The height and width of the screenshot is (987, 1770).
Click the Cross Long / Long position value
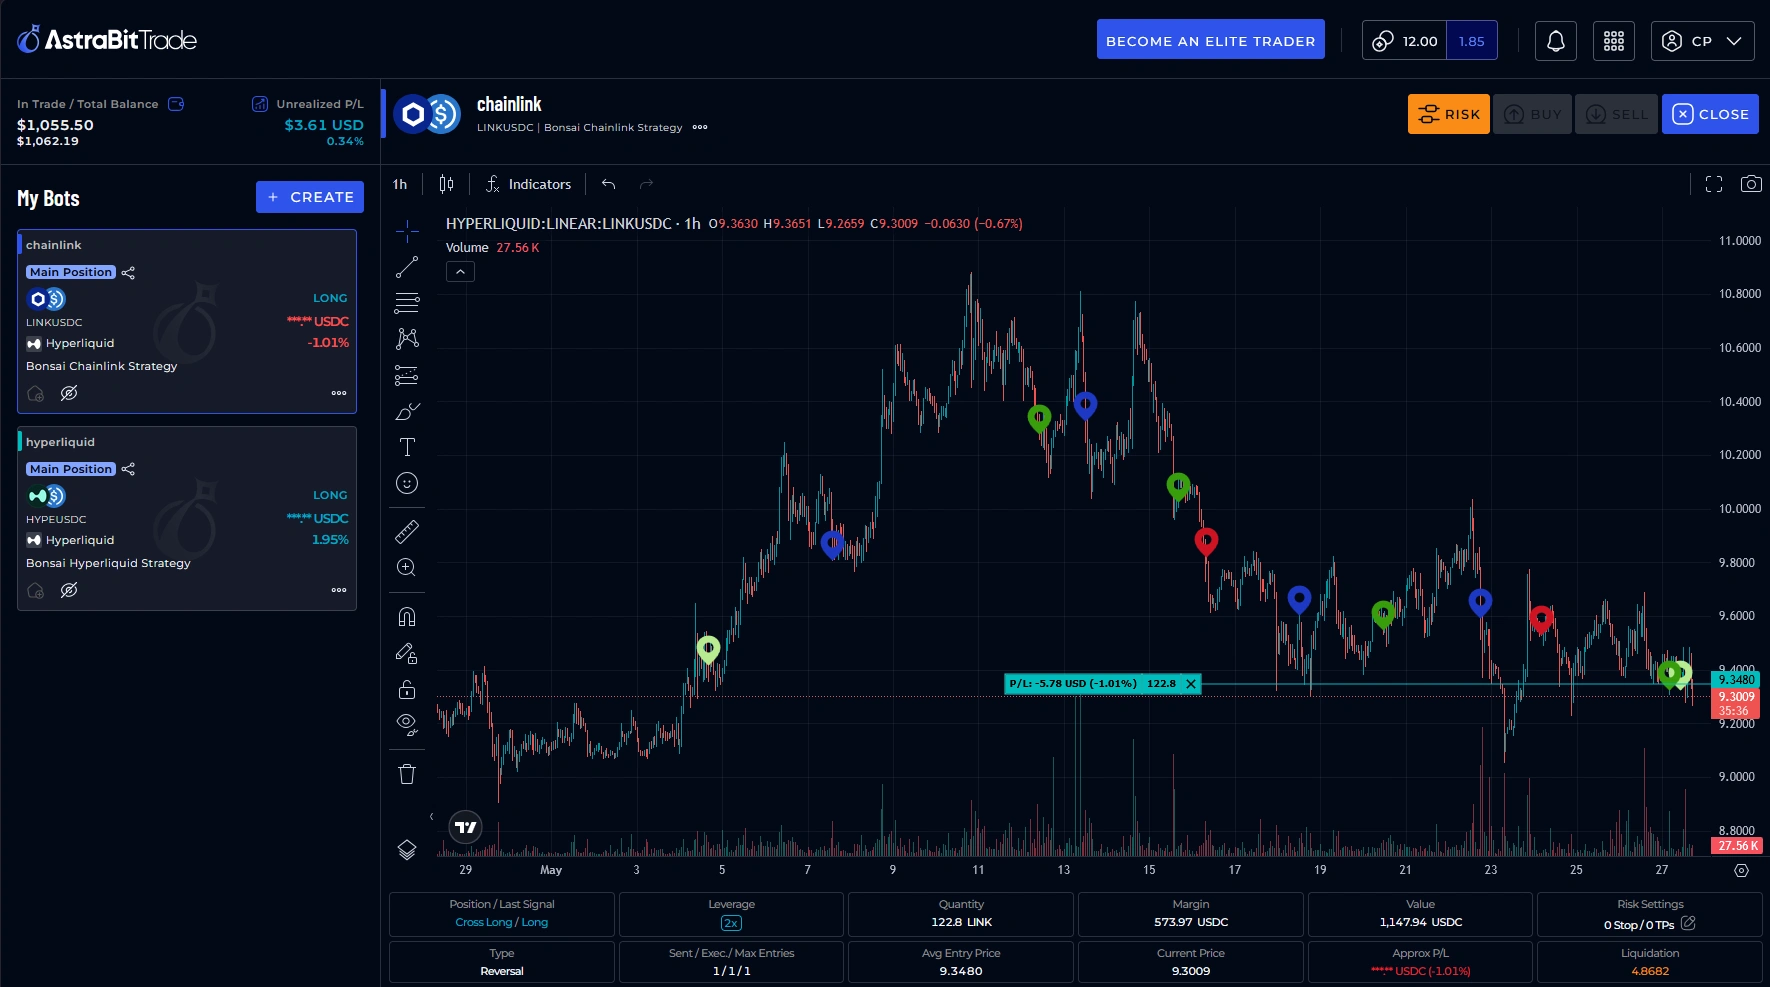(502, 923)
